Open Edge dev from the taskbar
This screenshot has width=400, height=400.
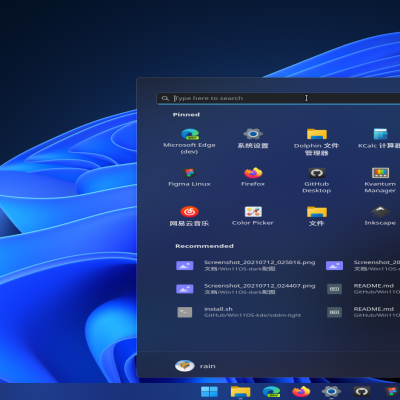[271, 391]
